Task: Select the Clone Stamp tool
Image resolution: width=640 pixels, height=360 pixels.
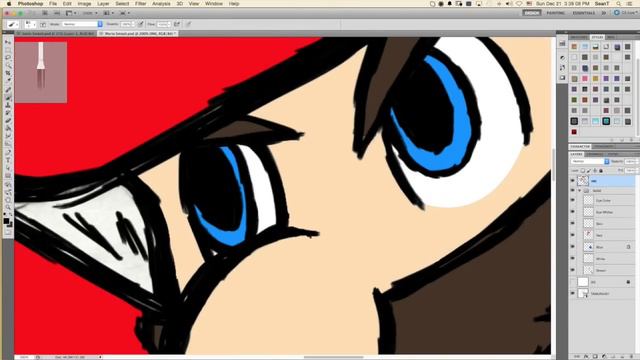Action: click(8, 105)
